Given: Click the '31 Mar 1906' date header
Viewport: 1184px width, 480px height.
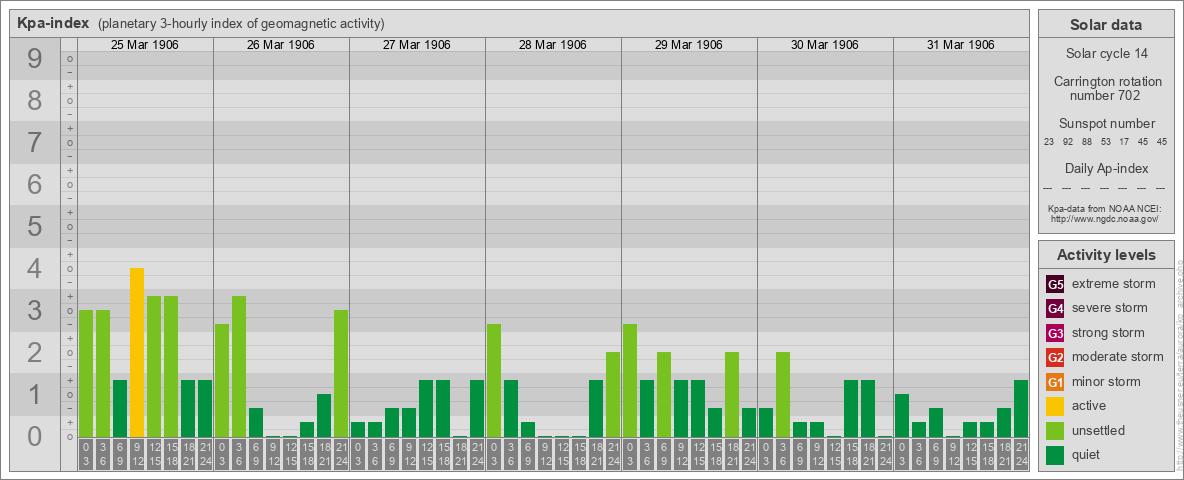Looking at the screenshot, I should (x=960, y=45).
